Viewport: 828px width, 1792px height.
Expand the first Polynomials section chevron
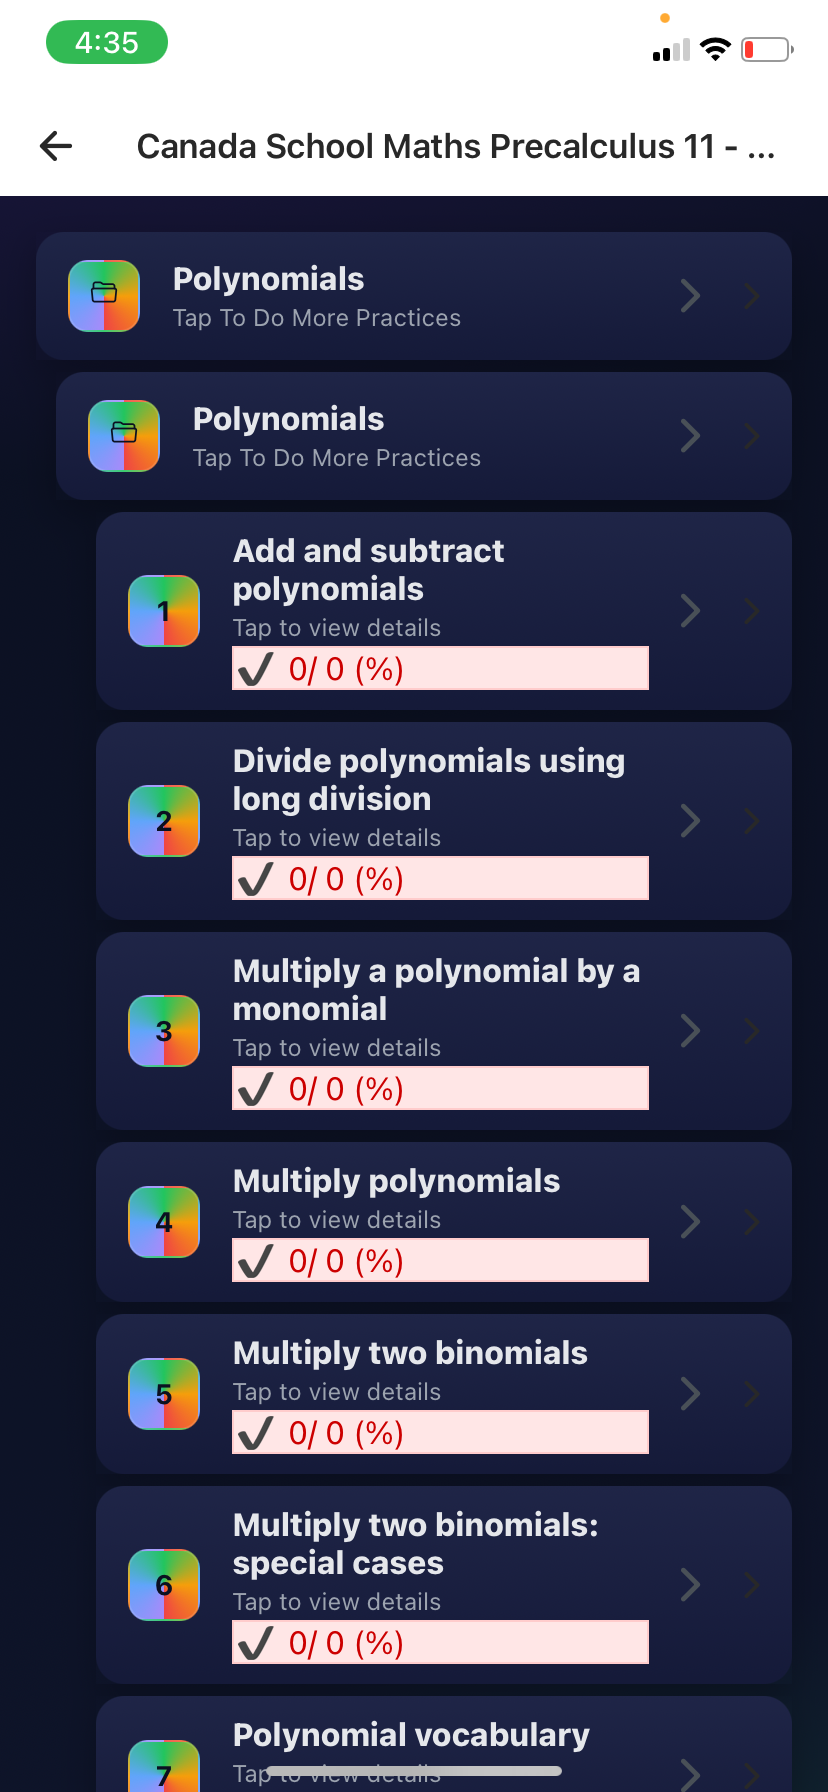coord(690,296)
